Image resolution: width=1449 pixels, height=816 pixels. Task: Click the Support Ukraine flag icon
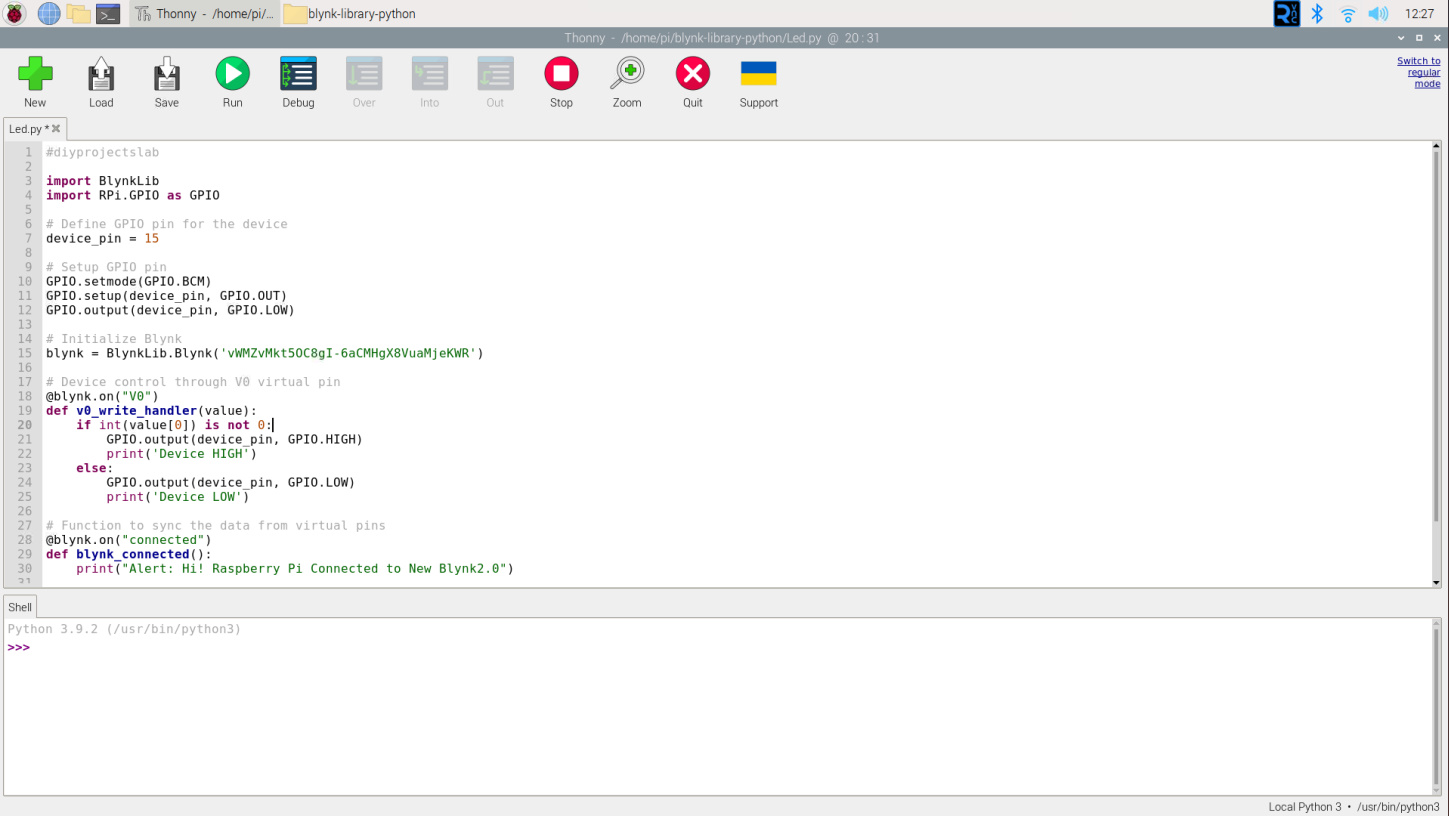[x=759, y=82]
